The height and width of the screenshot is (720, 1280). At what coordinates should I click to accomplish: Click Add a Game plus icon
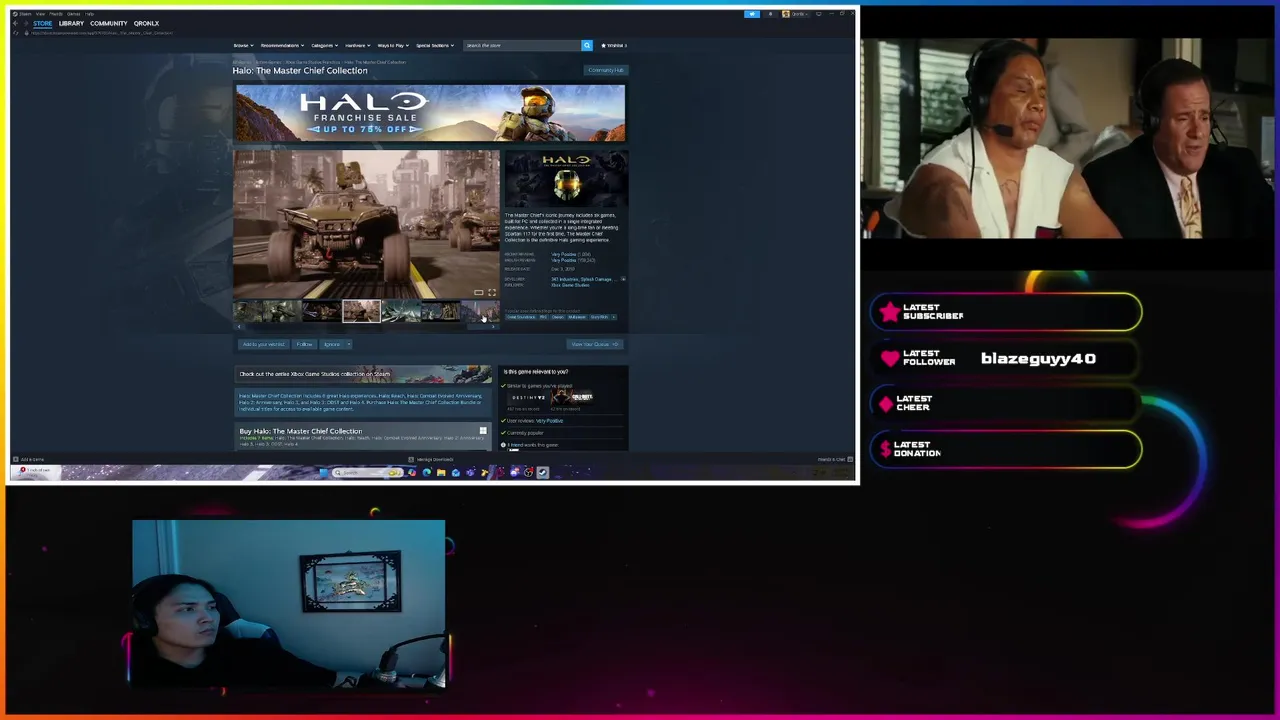(15, 459)
